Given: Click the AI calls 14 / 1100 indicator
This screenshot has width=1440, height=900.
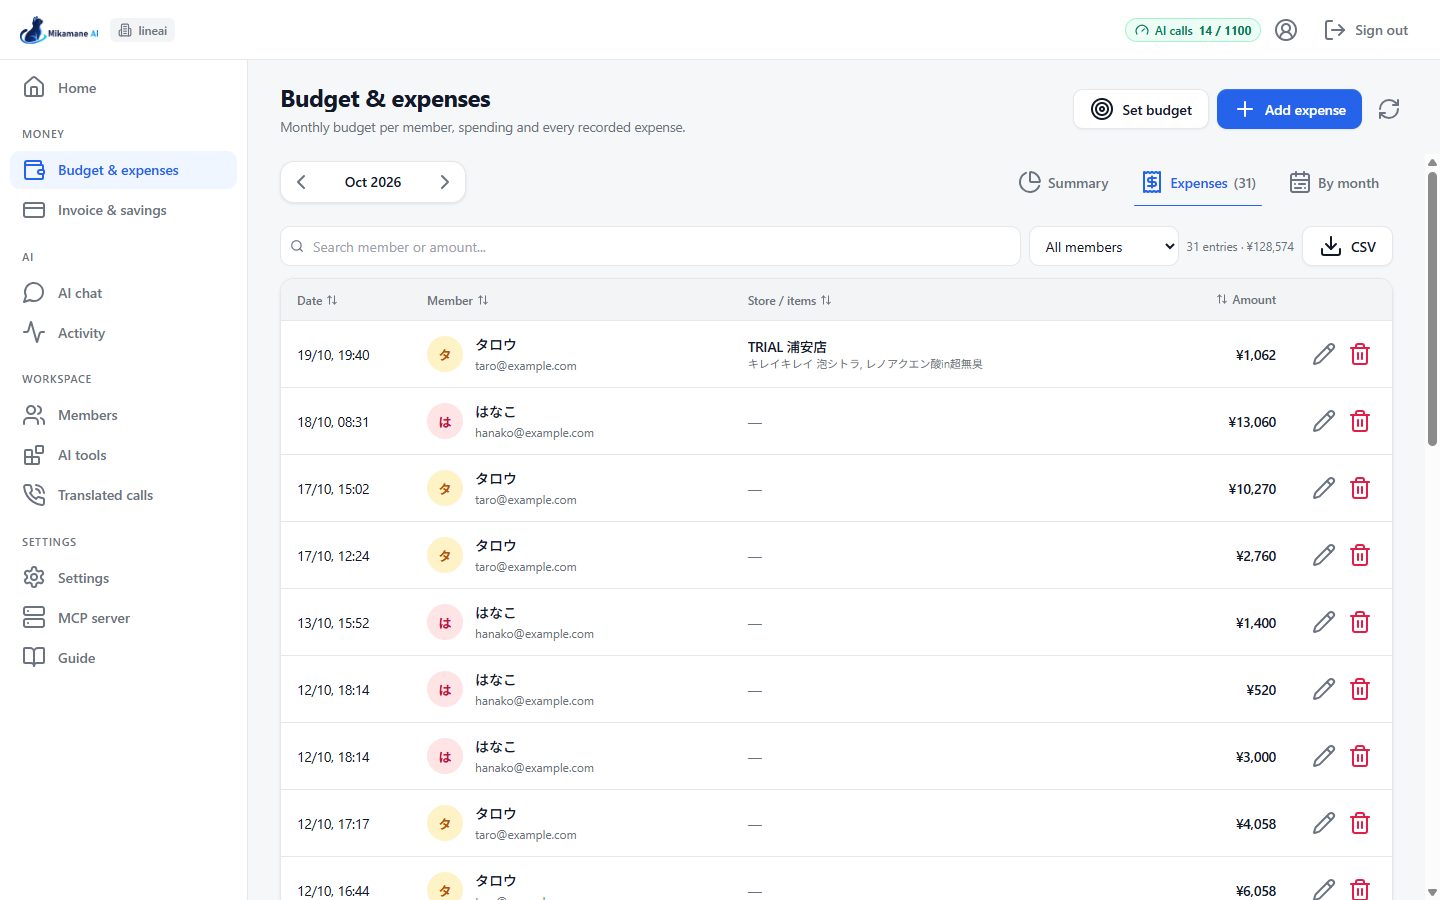Looking at the screenshot, I should pyautogui.click(x=1193, y=30).
